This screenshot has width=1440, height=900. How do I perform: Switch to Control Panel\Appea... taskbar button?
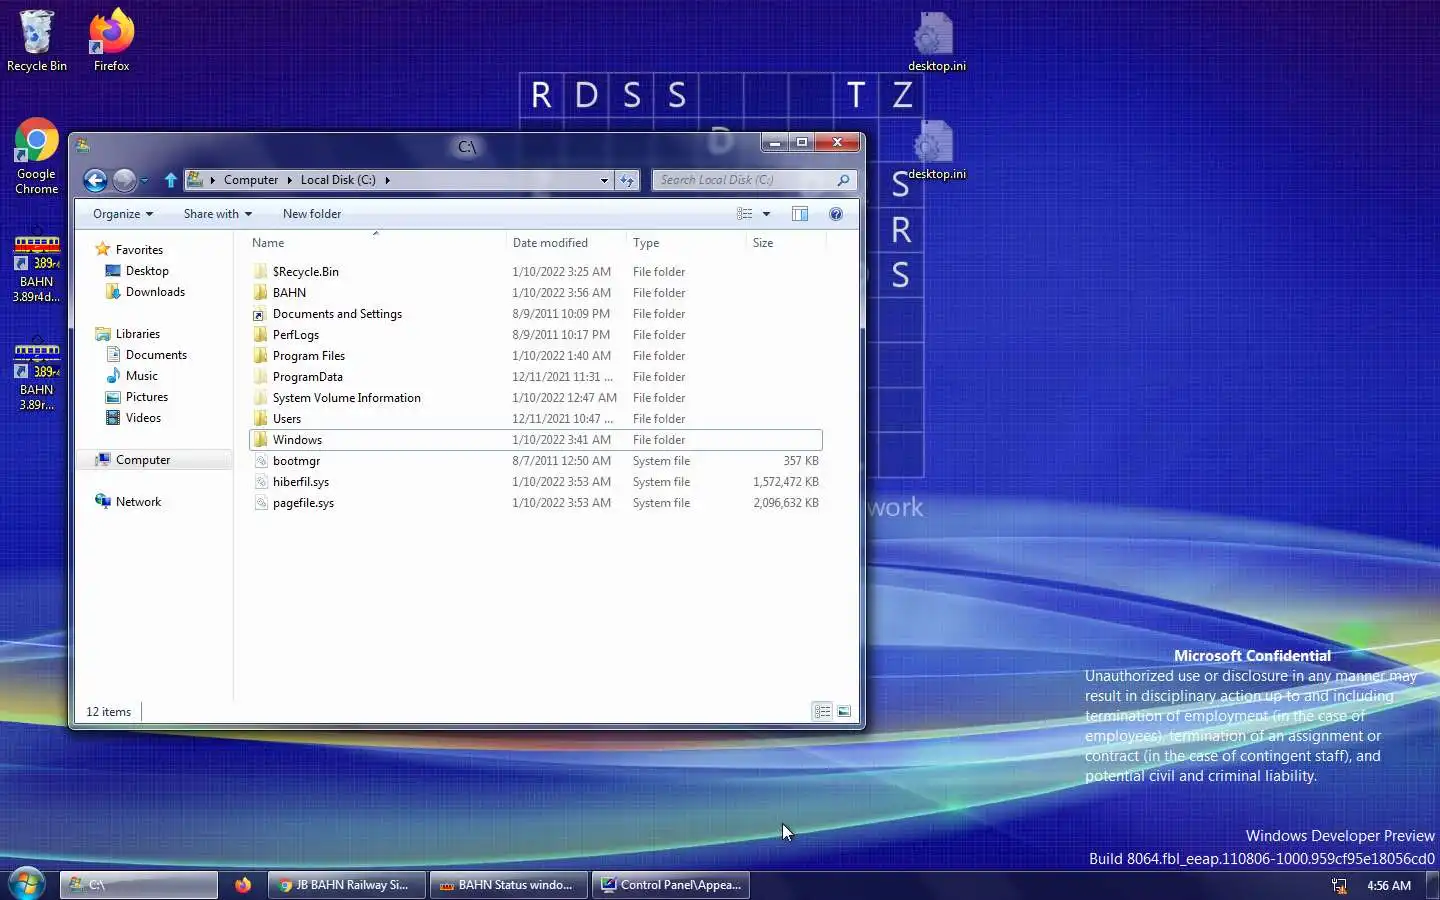(671, 885)
